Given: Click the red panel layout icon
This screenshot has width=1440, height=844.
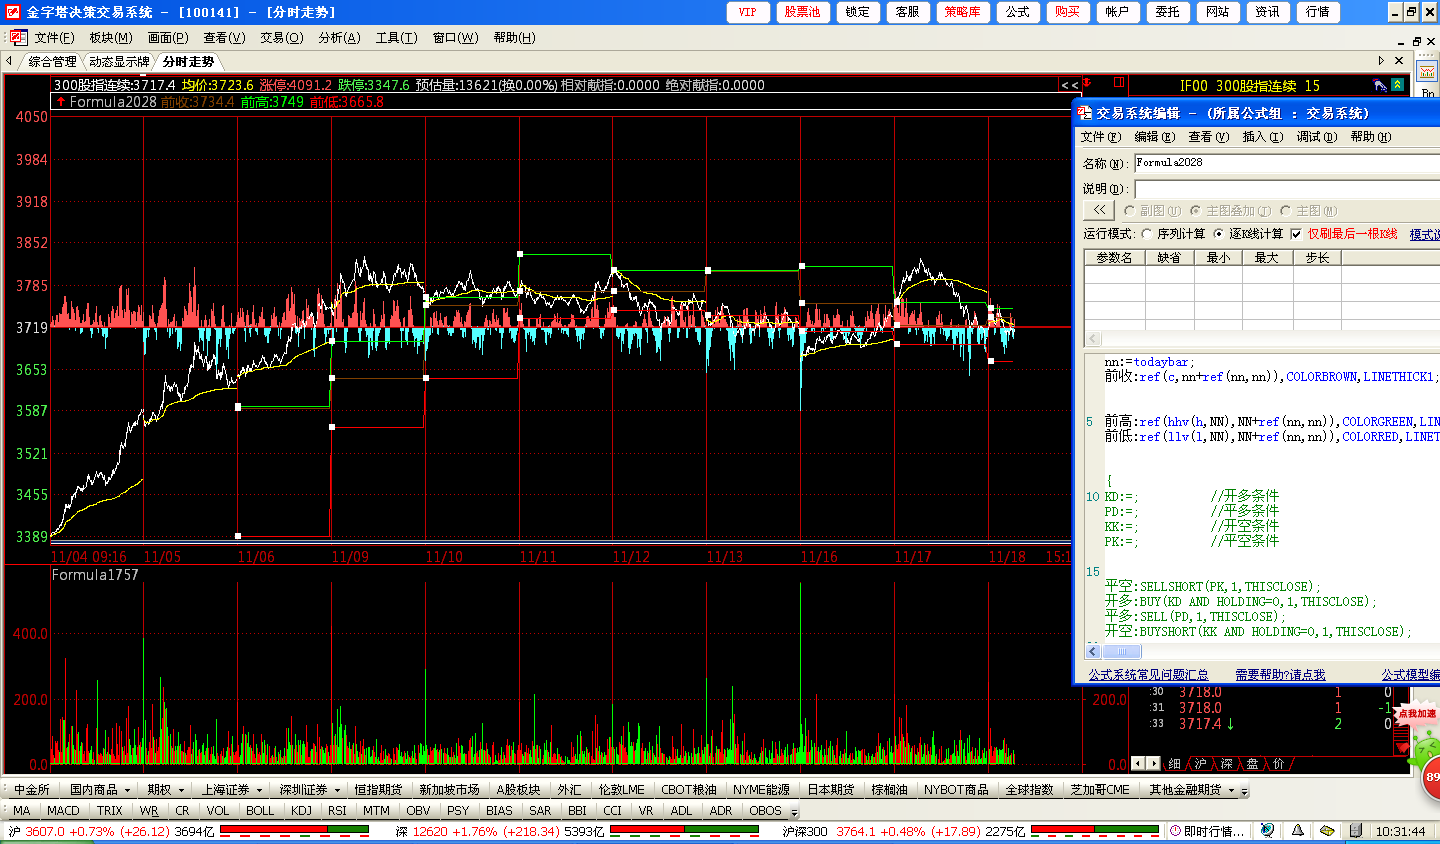Looking at the screenshot, I should [1119, 83].
